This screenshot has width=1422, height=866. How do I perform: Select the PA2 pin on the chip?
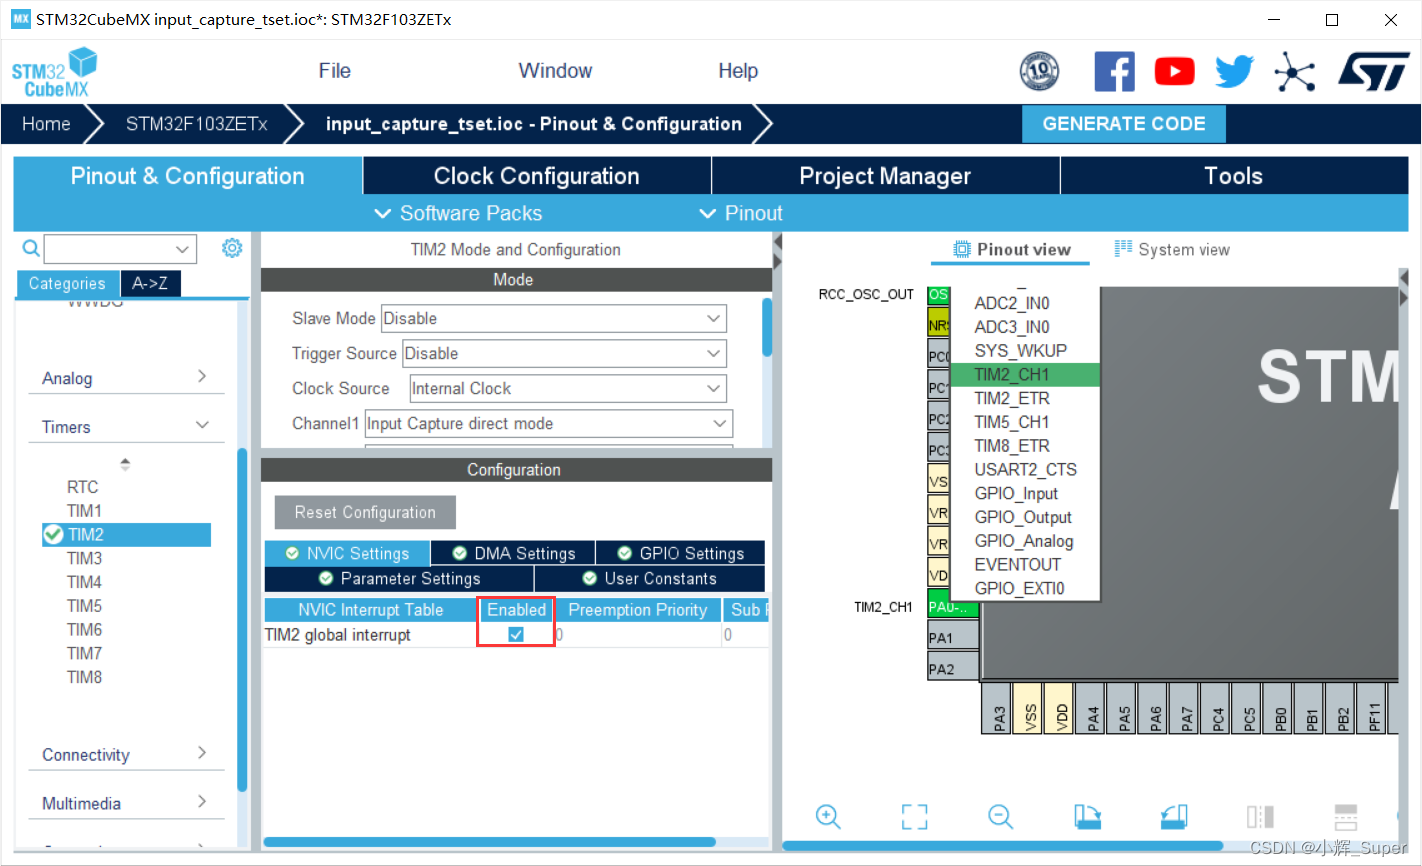953,668
